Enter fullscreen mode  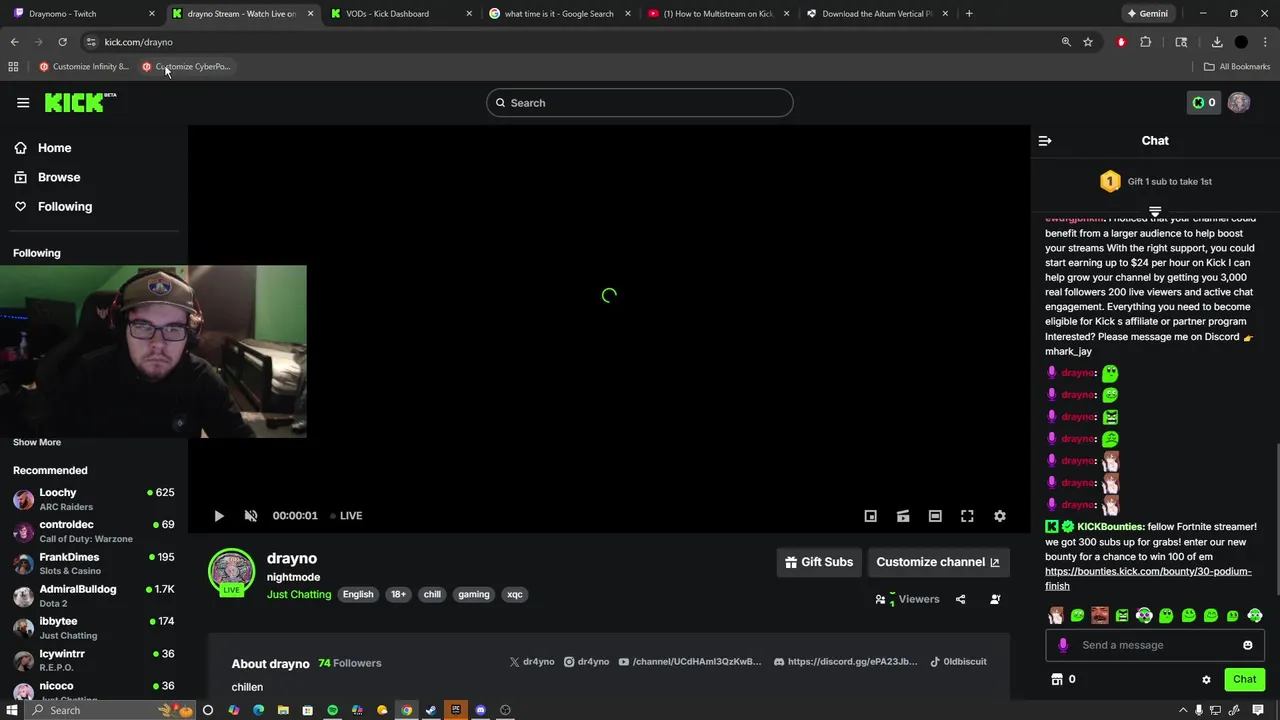(x=967, y=516)
